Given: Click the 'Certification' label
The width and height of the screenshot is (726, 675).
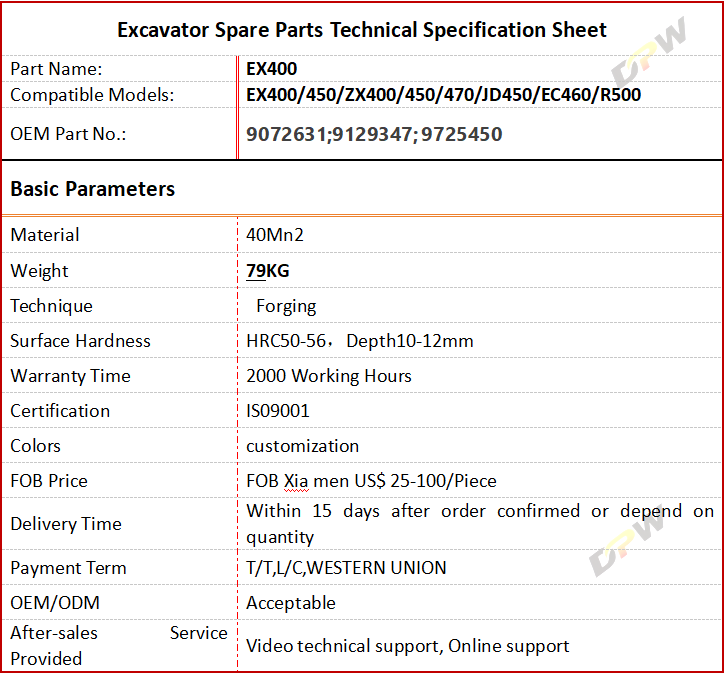Looking at the screenshot, I should [60, 411].
